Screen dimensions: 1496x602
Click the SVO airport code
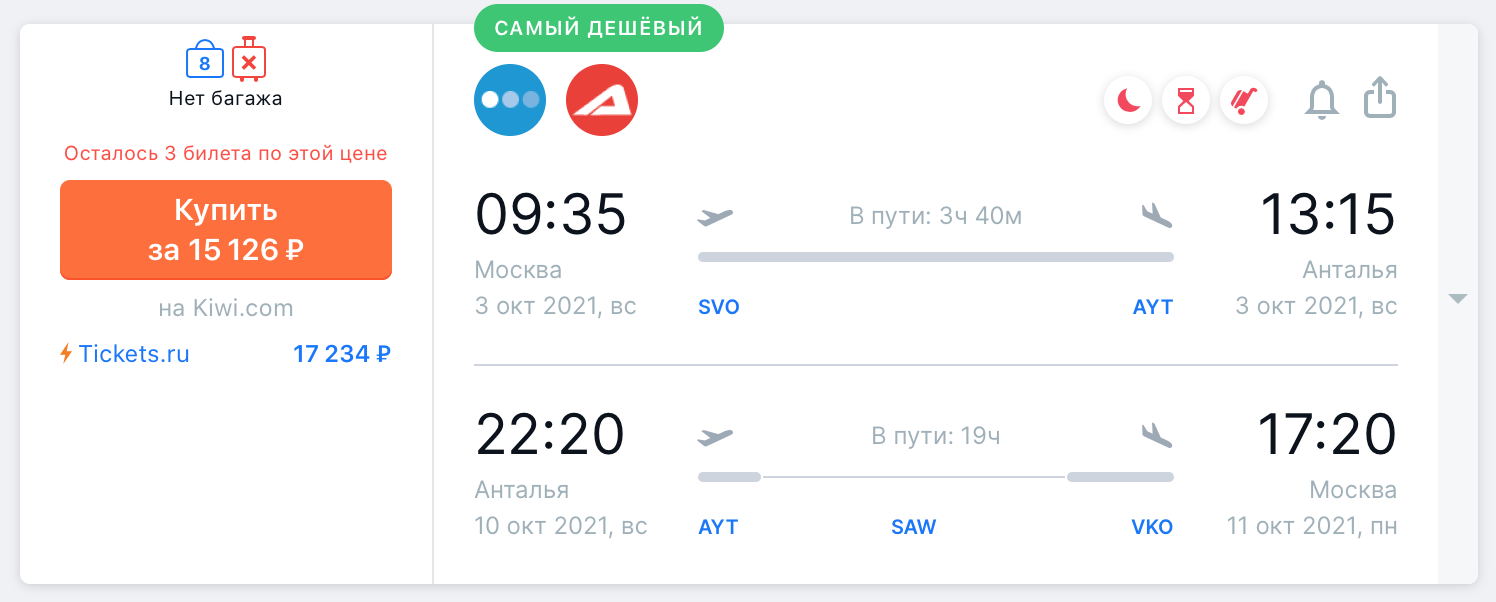pos(719,307)
